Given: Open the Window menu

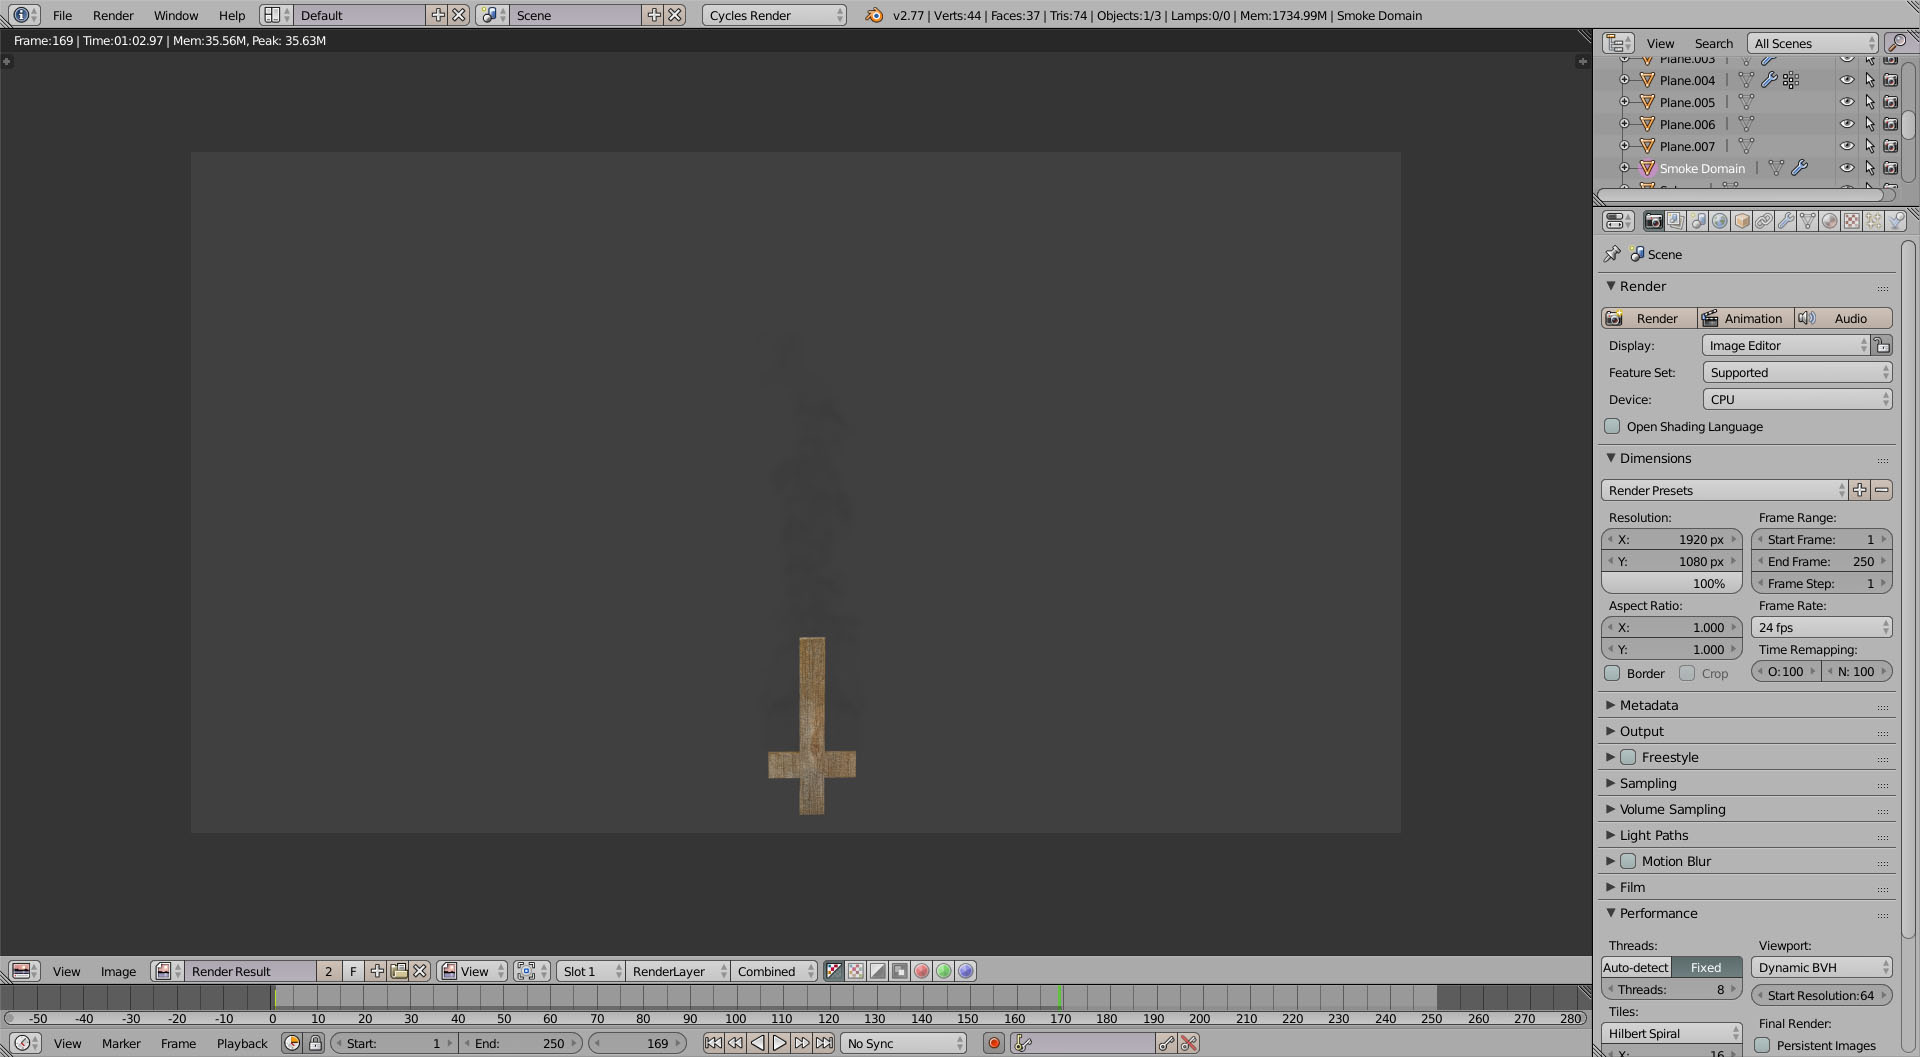Looking at the screenshot, I should pyautogui.click(x=176, y=15).
